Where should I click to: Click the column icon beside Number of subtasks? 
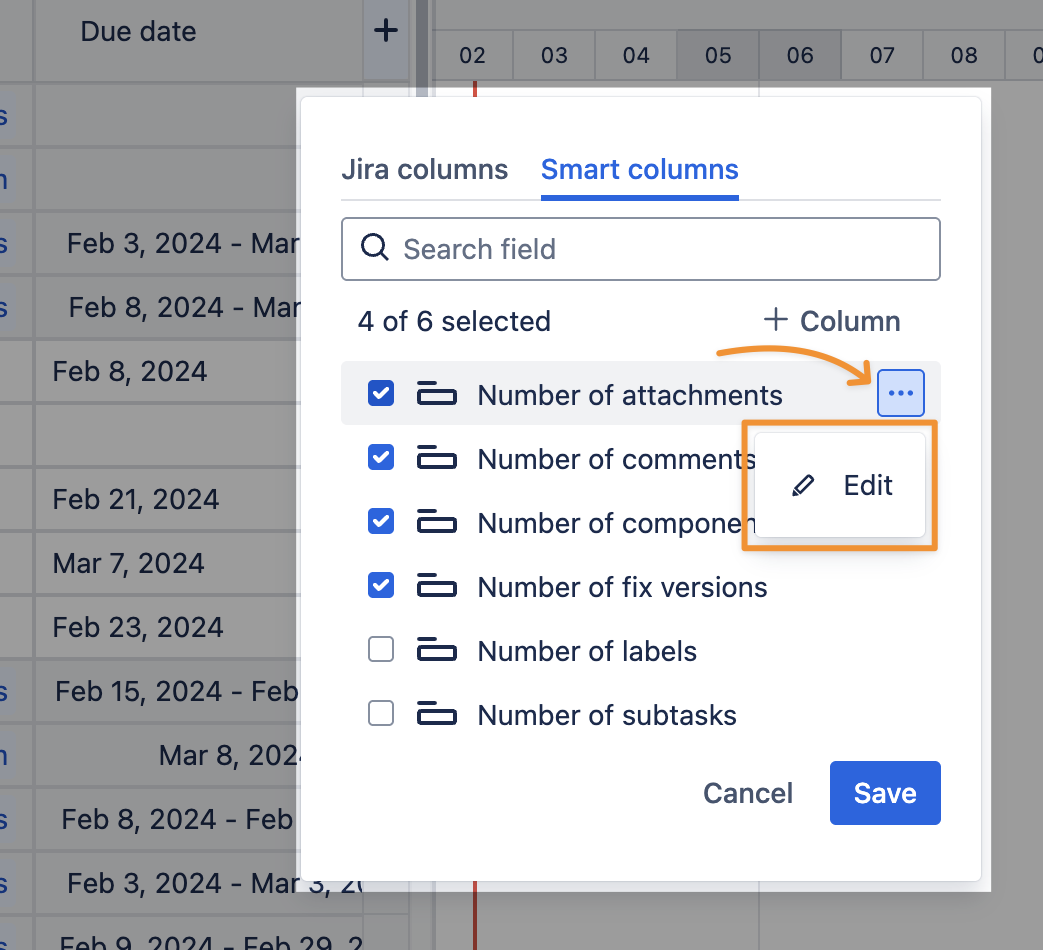pyautogui.click(x=436, y=715)
